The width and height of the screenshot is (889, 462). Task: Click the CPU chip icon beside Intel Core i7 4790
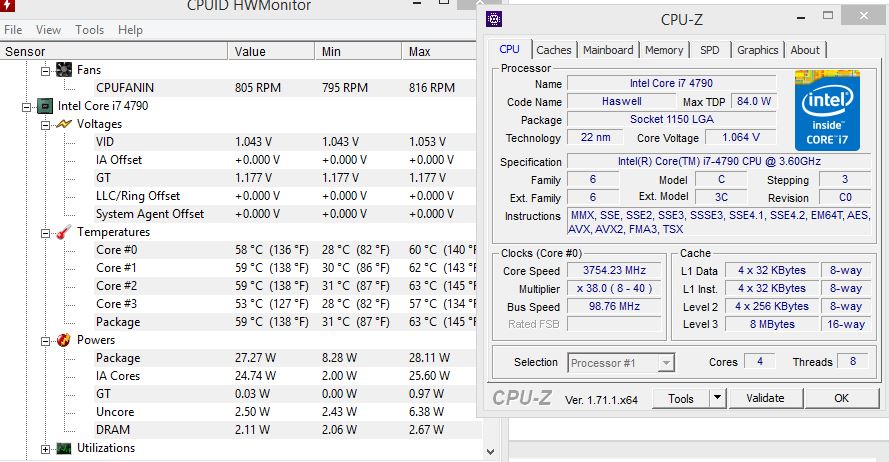45,105
